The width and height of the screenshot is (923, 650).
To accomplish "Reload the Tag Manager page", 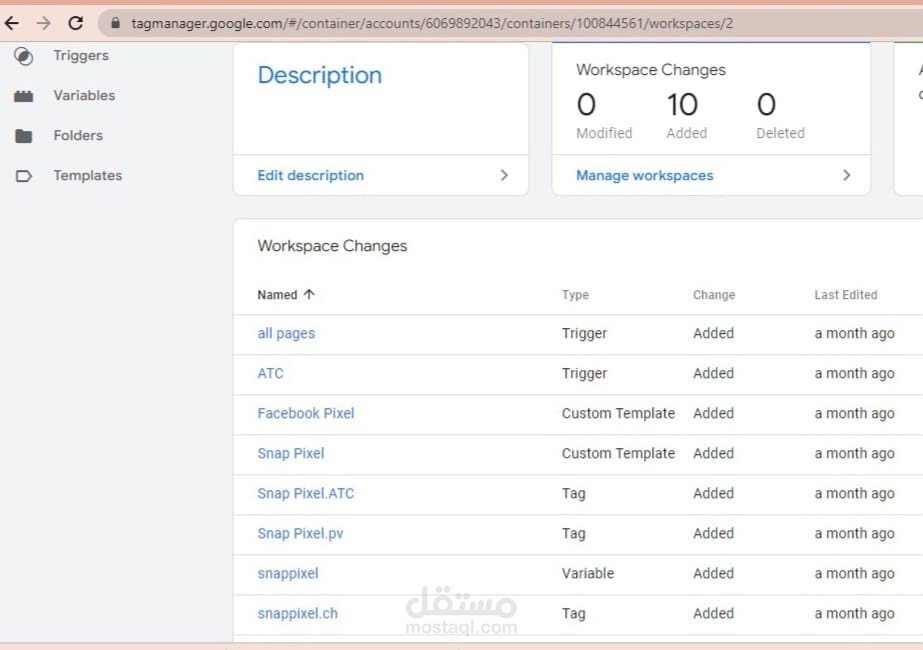I will click(75, 23).
